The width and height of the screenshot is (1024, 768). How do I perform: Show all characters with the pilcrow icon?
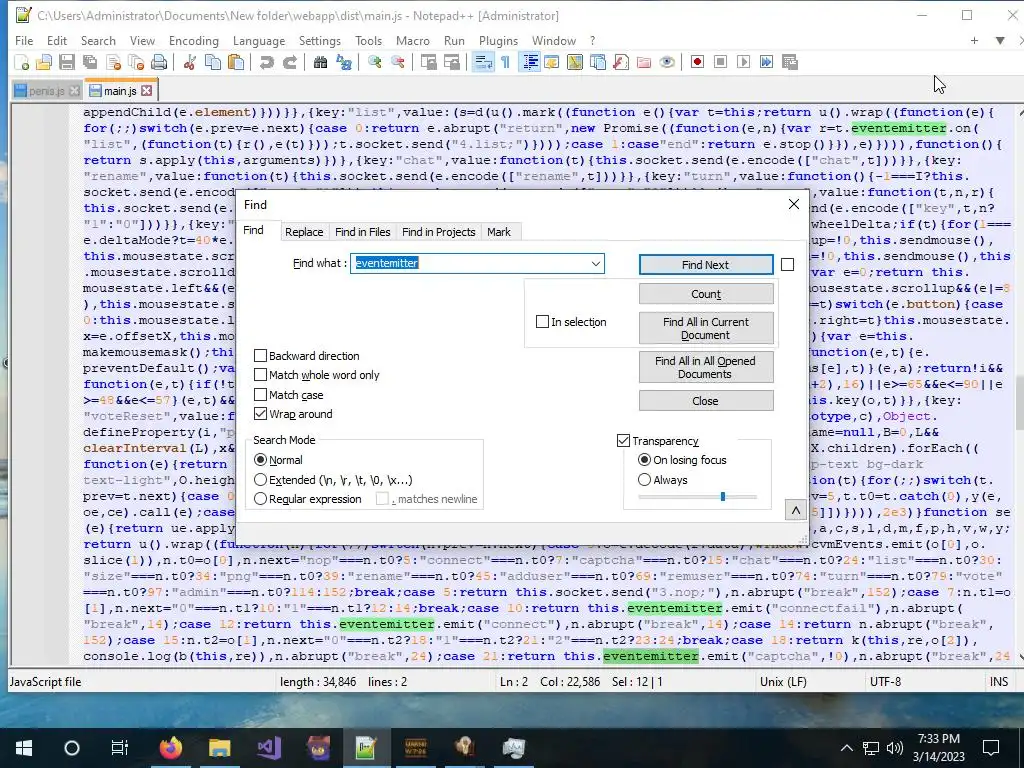tap(505, 62)
